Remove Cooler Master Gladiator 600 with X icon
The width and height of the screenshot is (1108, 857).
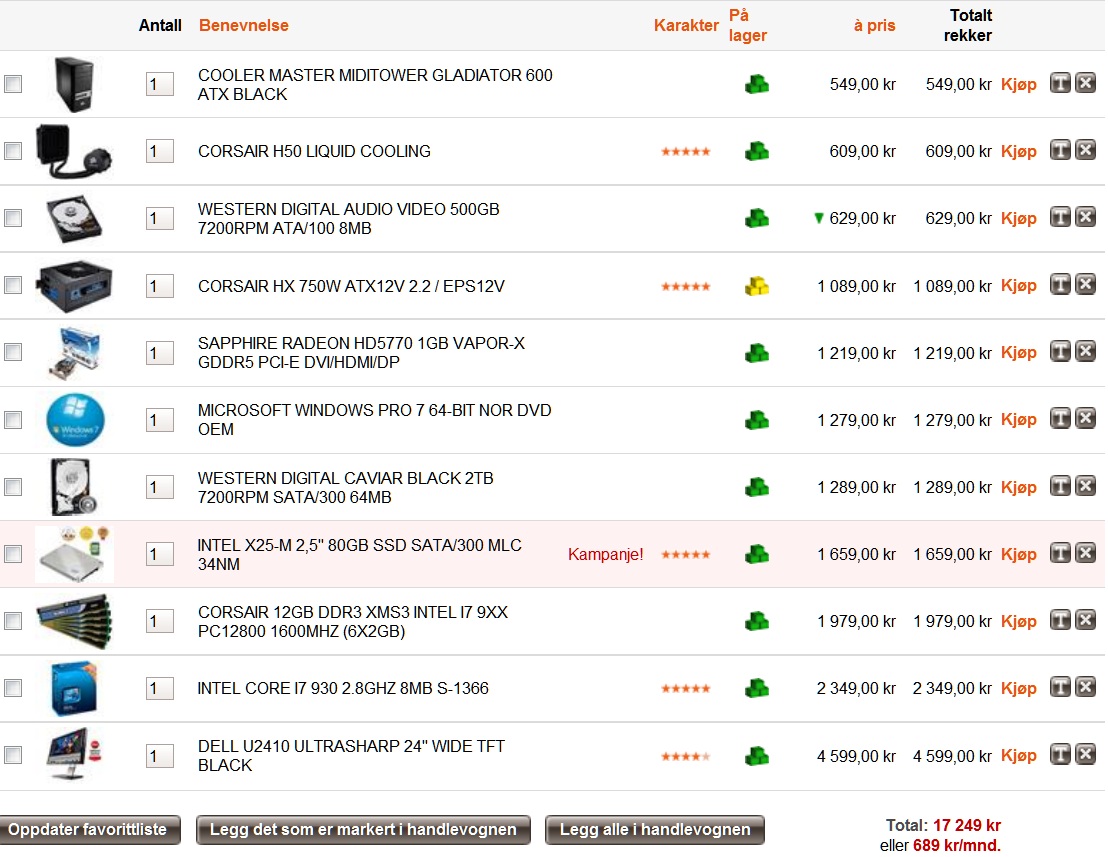point(1085,83)
